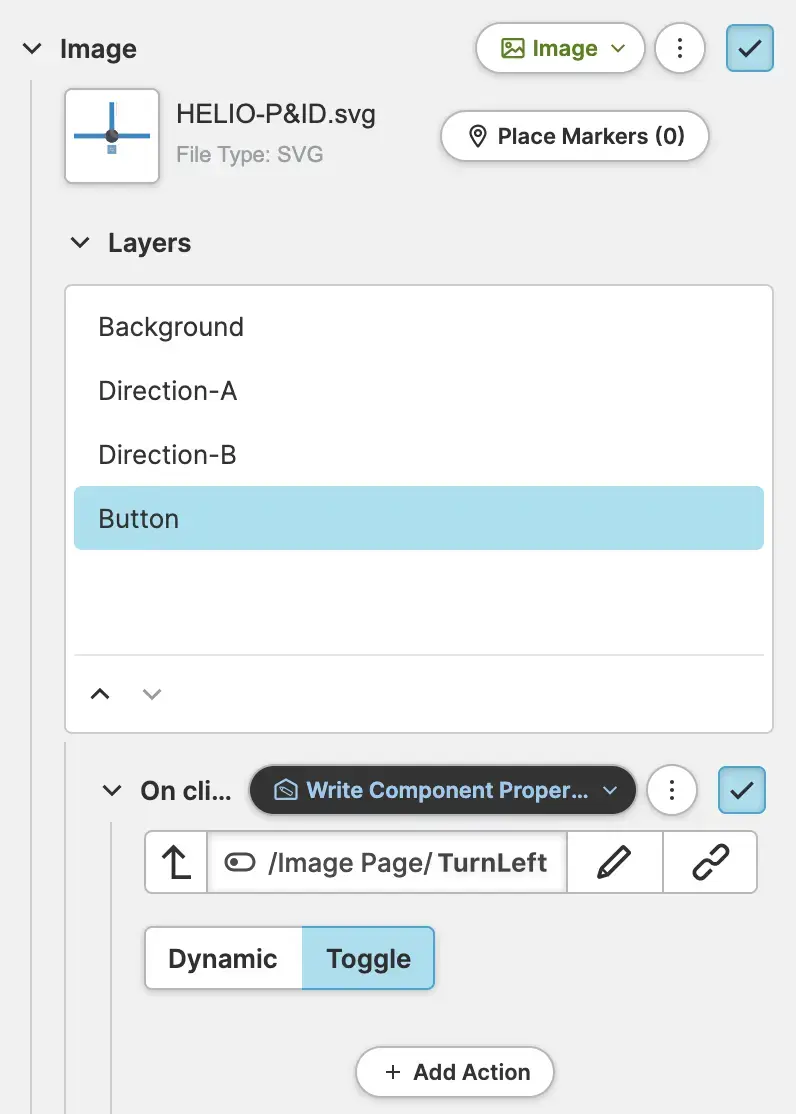Open On click three-dot options menu
This screenshot has width=796, height=1114.
coord(672,791)
